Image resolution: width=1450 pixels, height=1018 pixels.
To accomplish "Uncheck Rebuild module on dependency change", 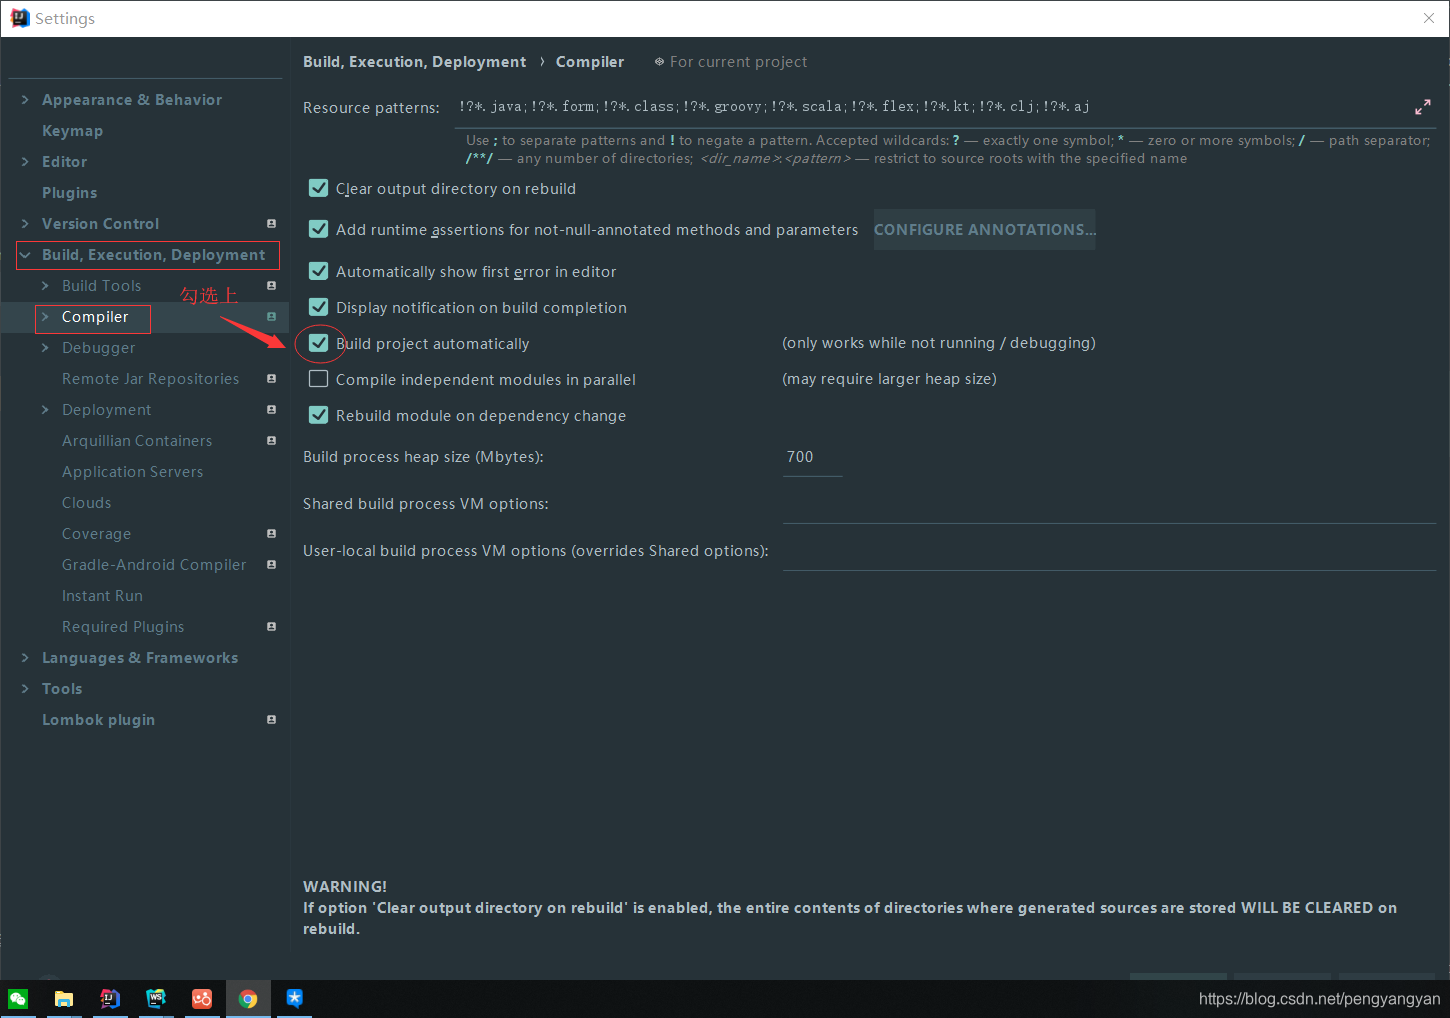I will click(319, 415).
